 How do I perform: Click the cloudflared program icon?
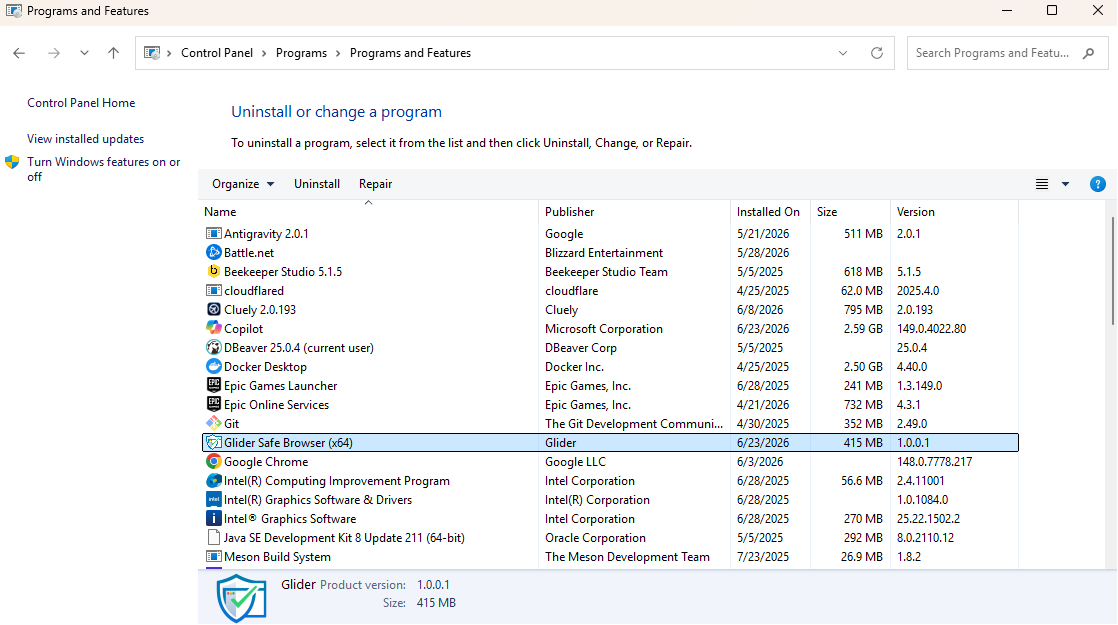pos(213,290)
